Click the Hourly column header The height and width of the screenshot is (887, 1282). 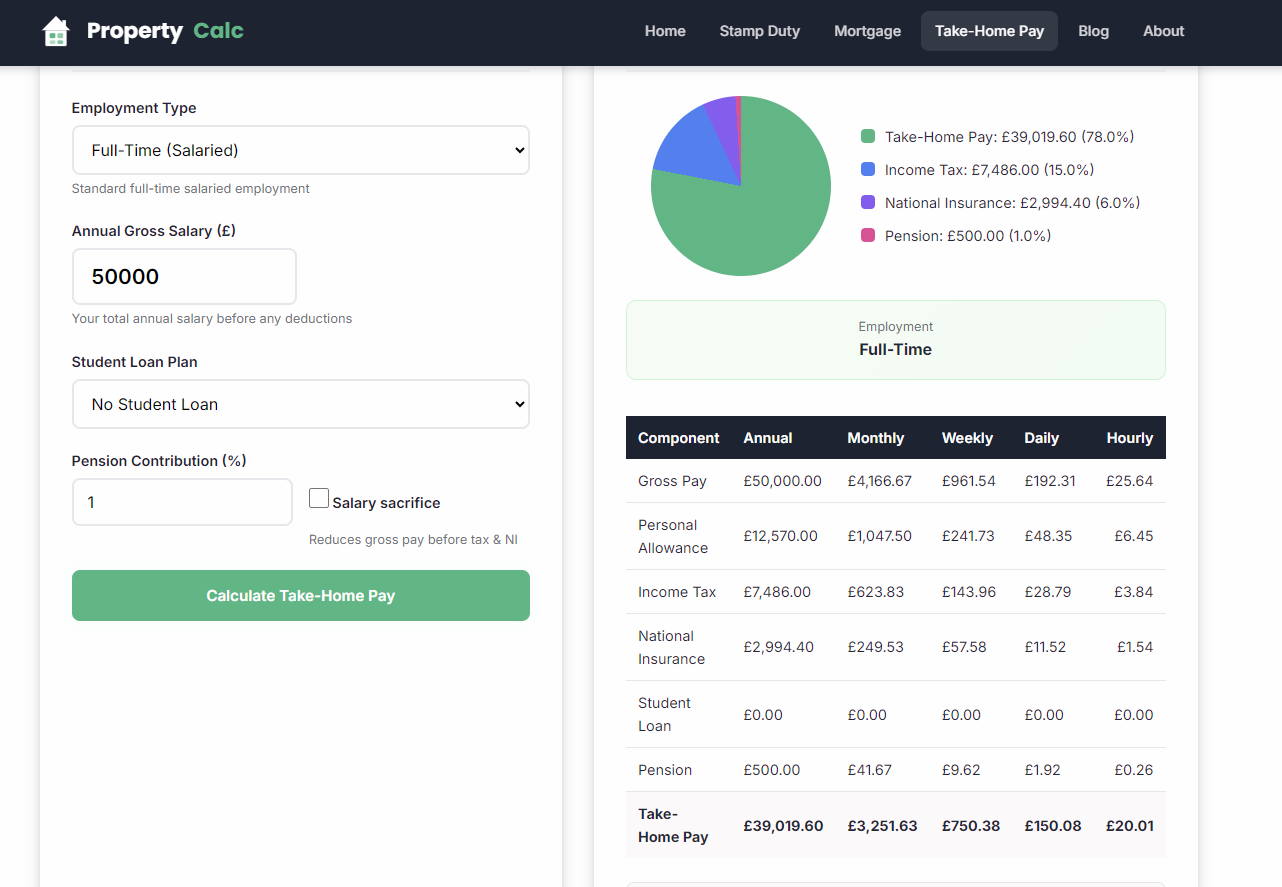tap(1130, 438)
